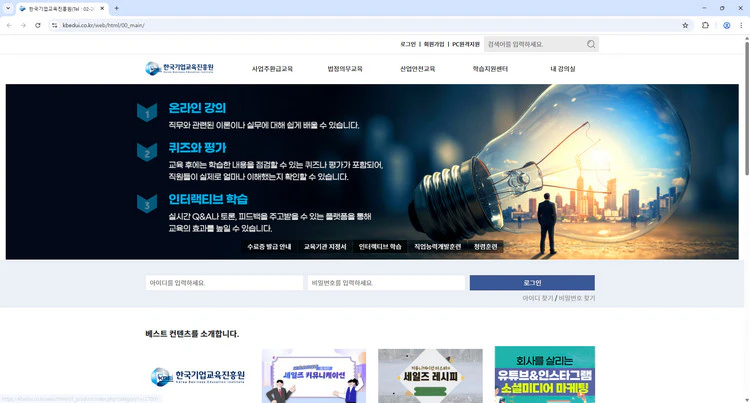Select the 인터랙티브 학습 banner tab
Viewport: 750px width, 403px height.
[x=380, y=247]
